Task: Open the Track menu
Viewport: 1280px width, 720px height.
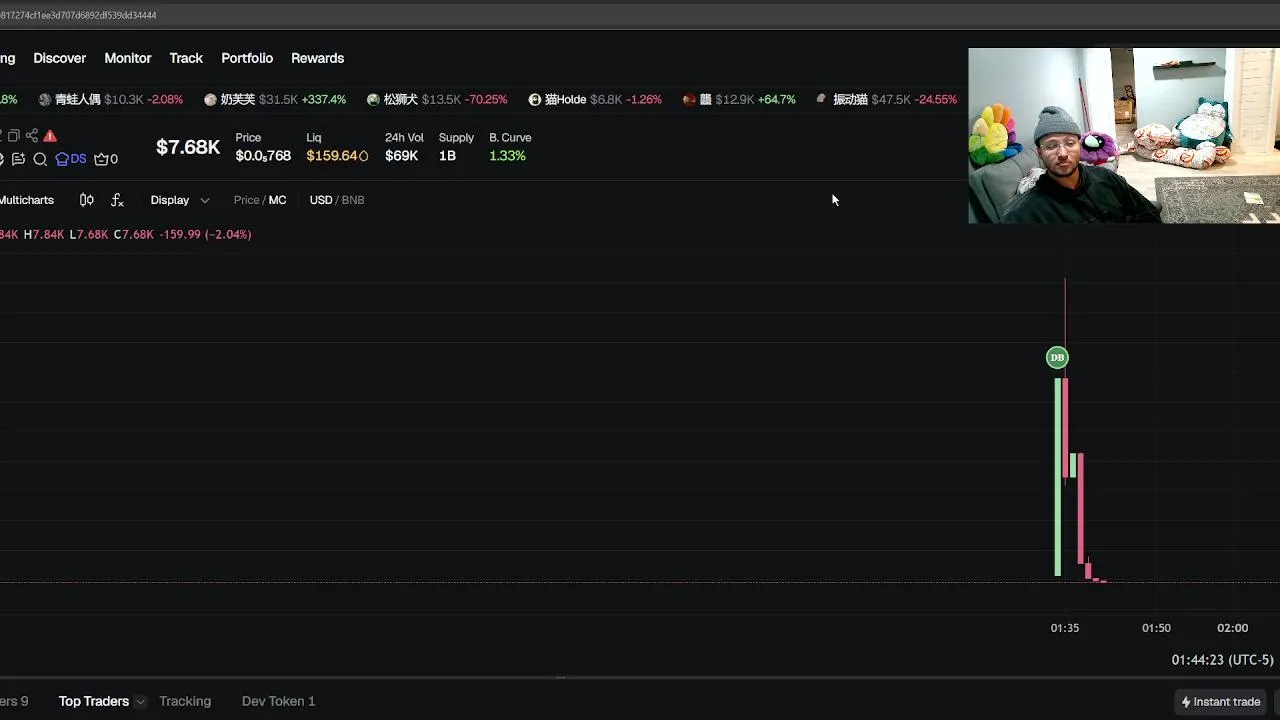Action: [x=186, y=58]
